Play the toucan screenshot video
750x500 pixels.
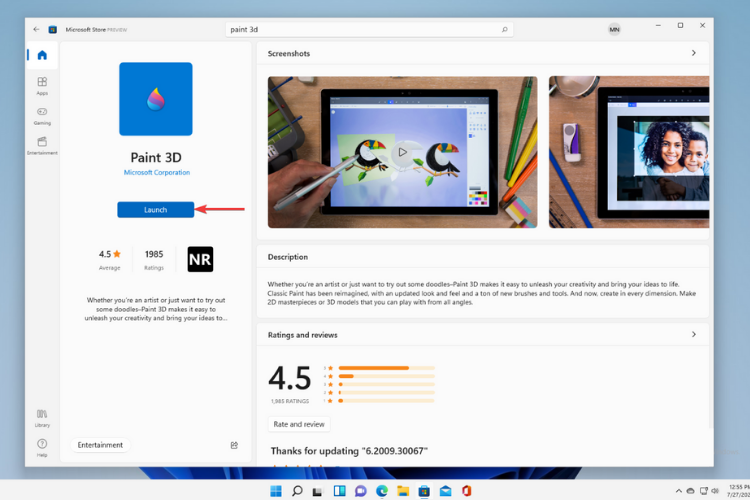[x=402, y=152]
